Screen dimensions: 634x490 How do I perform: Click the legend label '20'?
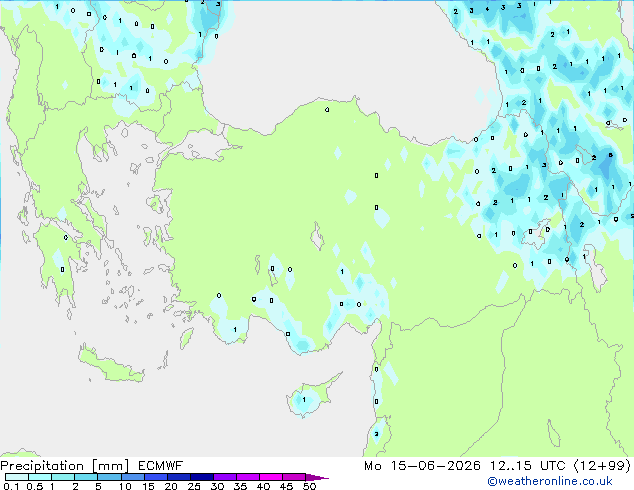(171, 486)
